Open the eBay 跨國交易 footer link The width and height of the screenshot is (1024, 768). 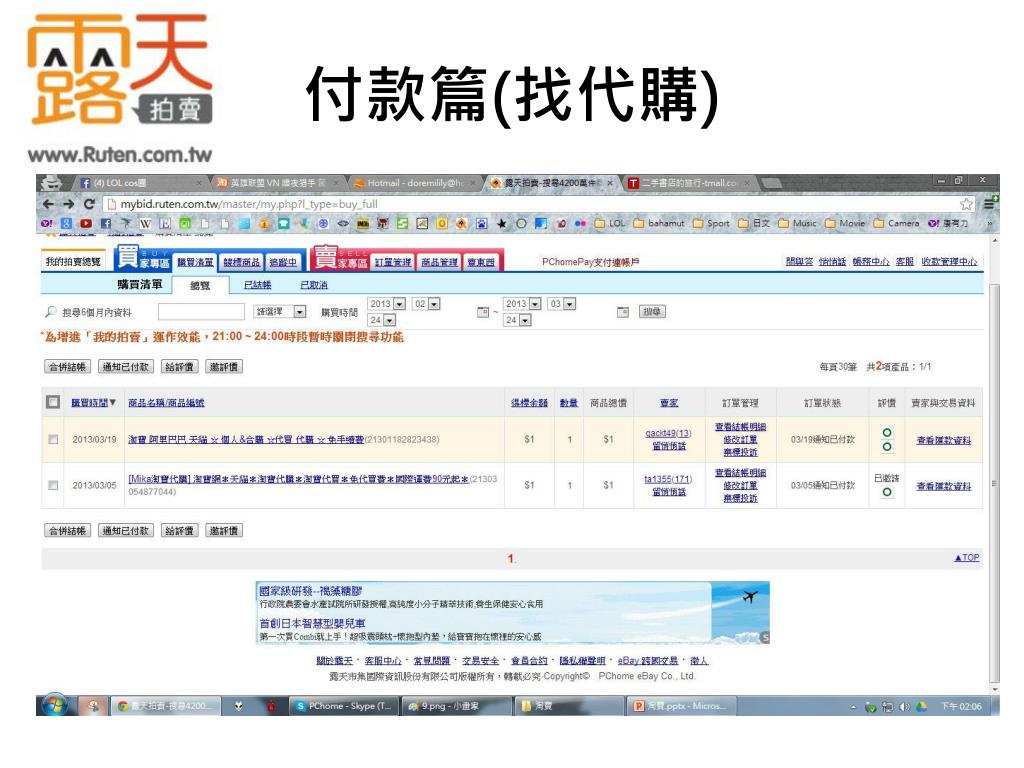[x=648, y=661]
